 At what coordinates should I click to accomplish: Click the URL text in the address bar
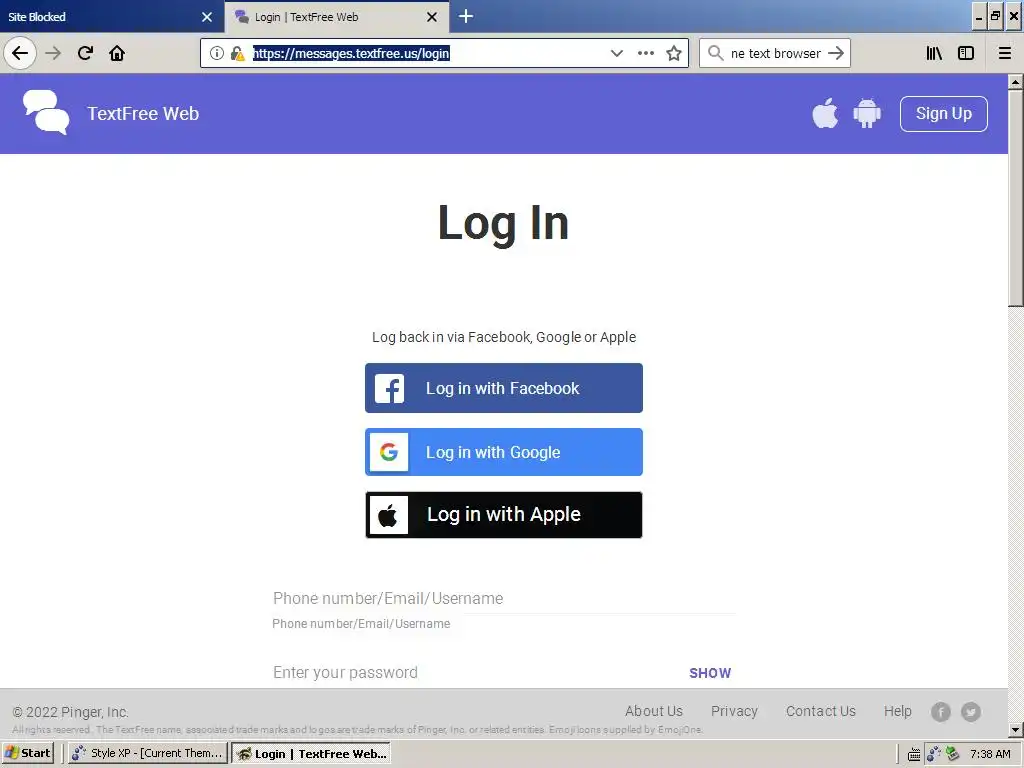tap(351, 54)
